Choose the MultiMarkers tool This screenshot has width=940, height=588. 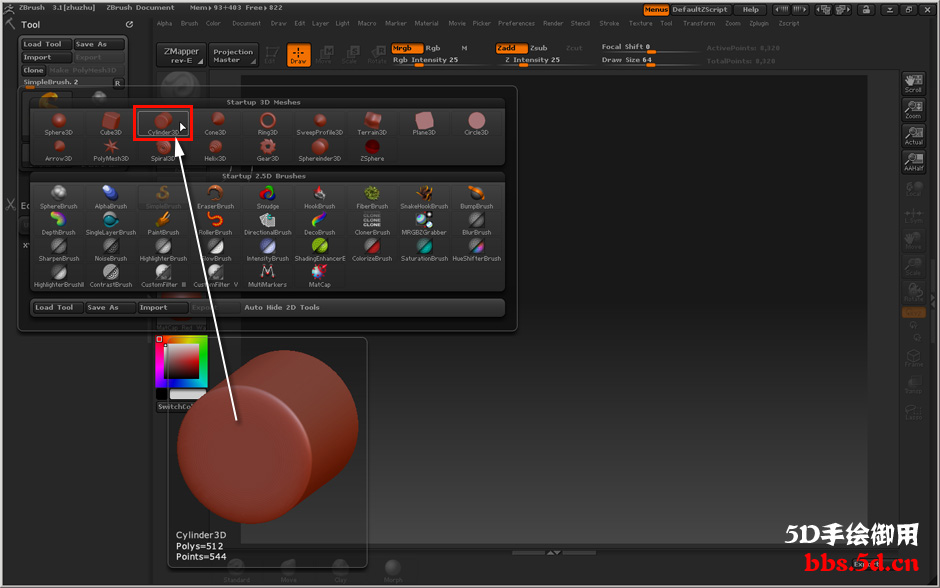[267, 276]
